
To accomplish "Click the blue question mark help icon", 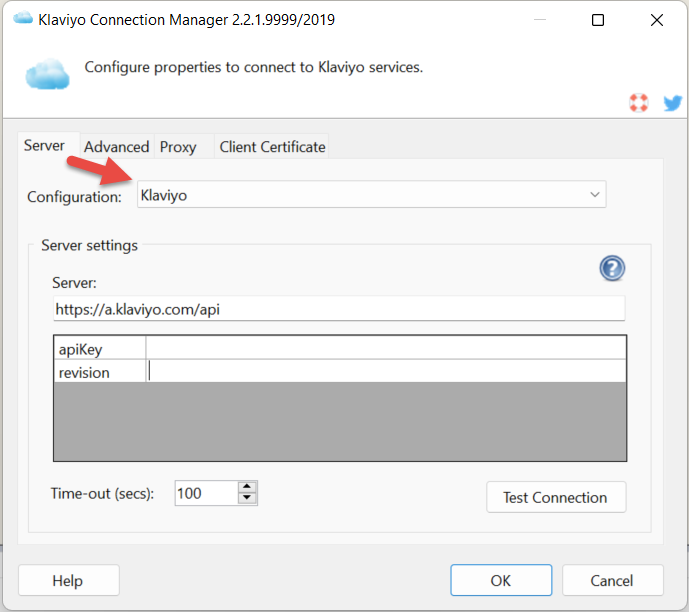I will point(612,268).
